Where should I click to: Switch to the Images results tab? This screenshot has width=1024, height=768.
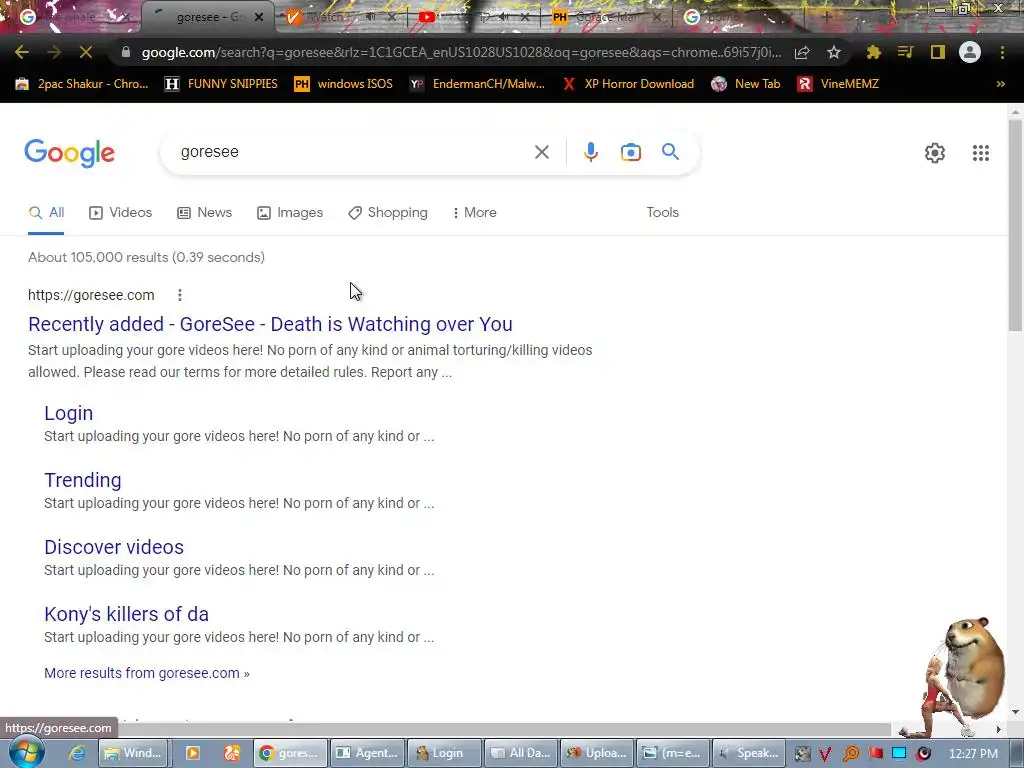[x=290, y=213]
